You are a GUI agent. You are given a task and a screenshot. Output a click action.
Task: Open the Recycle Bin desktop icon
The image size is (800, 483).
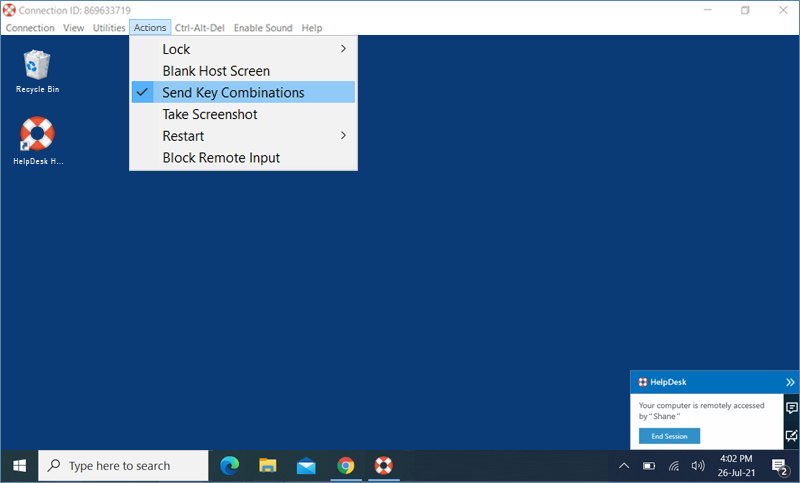(37, 67)
